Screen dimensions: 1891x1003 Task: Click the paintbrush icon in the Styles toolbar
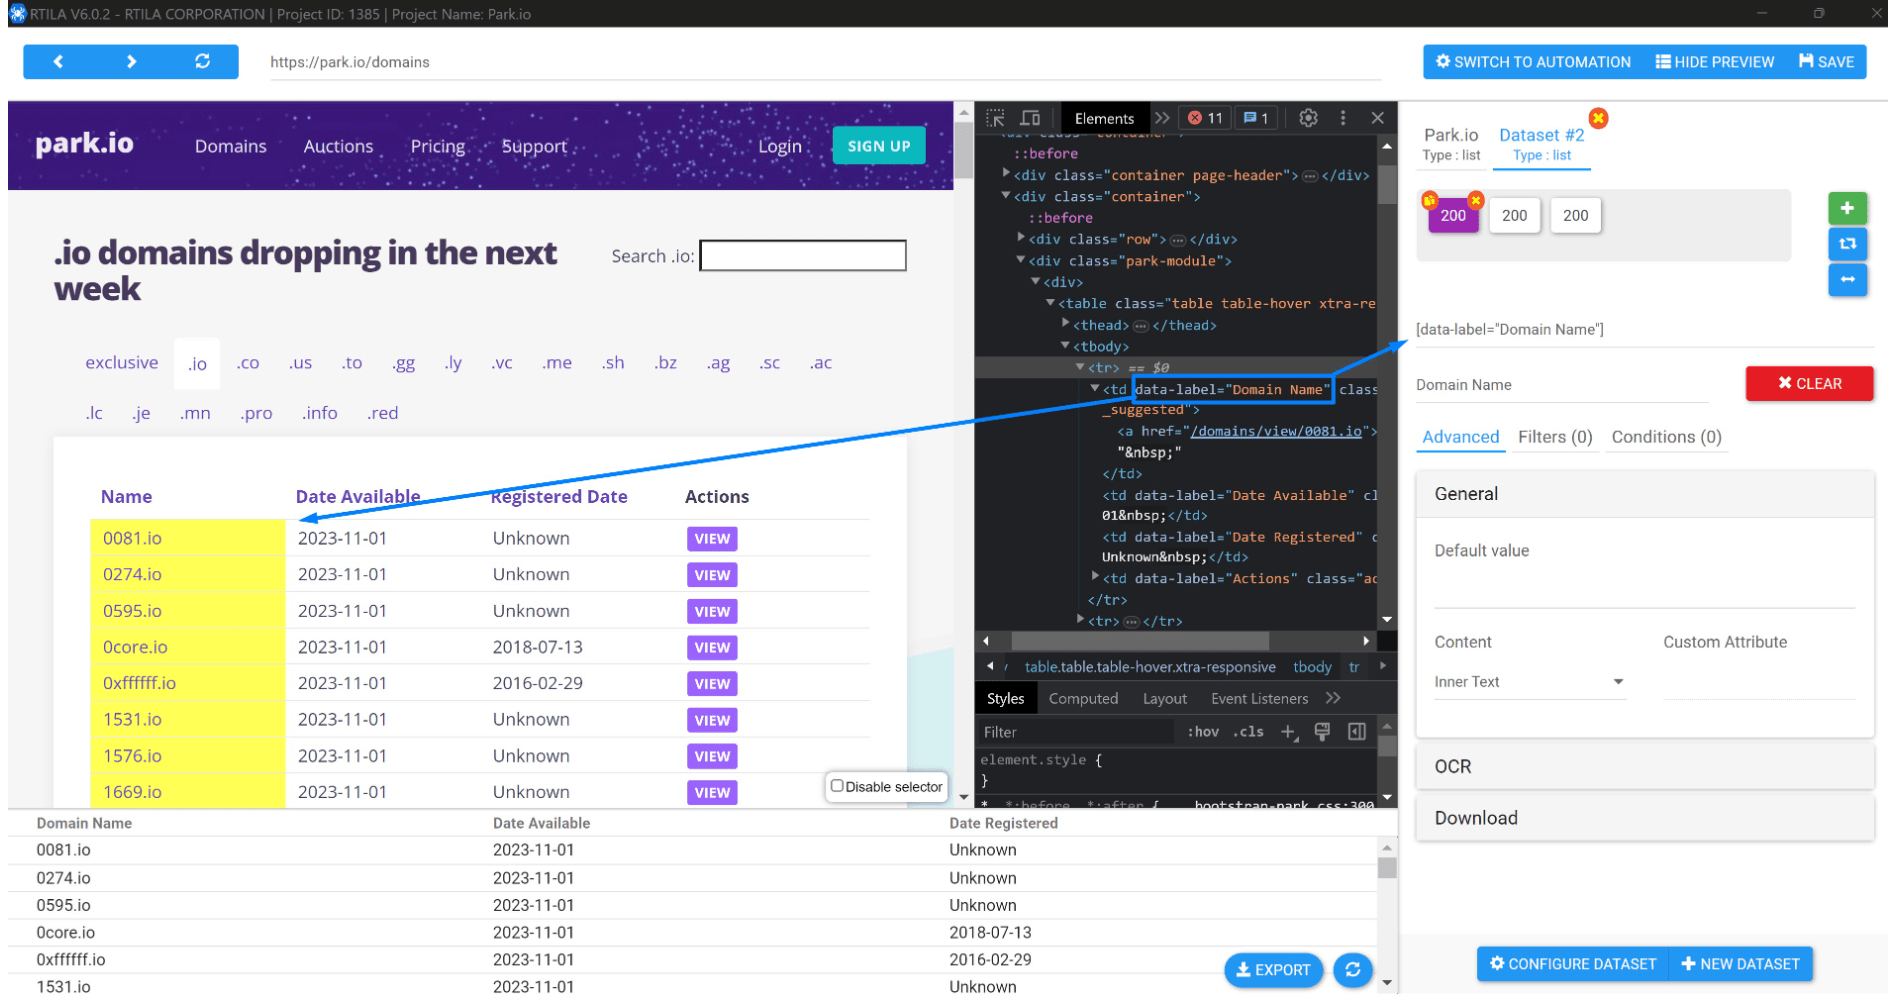pyautogui.click(x=1322, y=732)
